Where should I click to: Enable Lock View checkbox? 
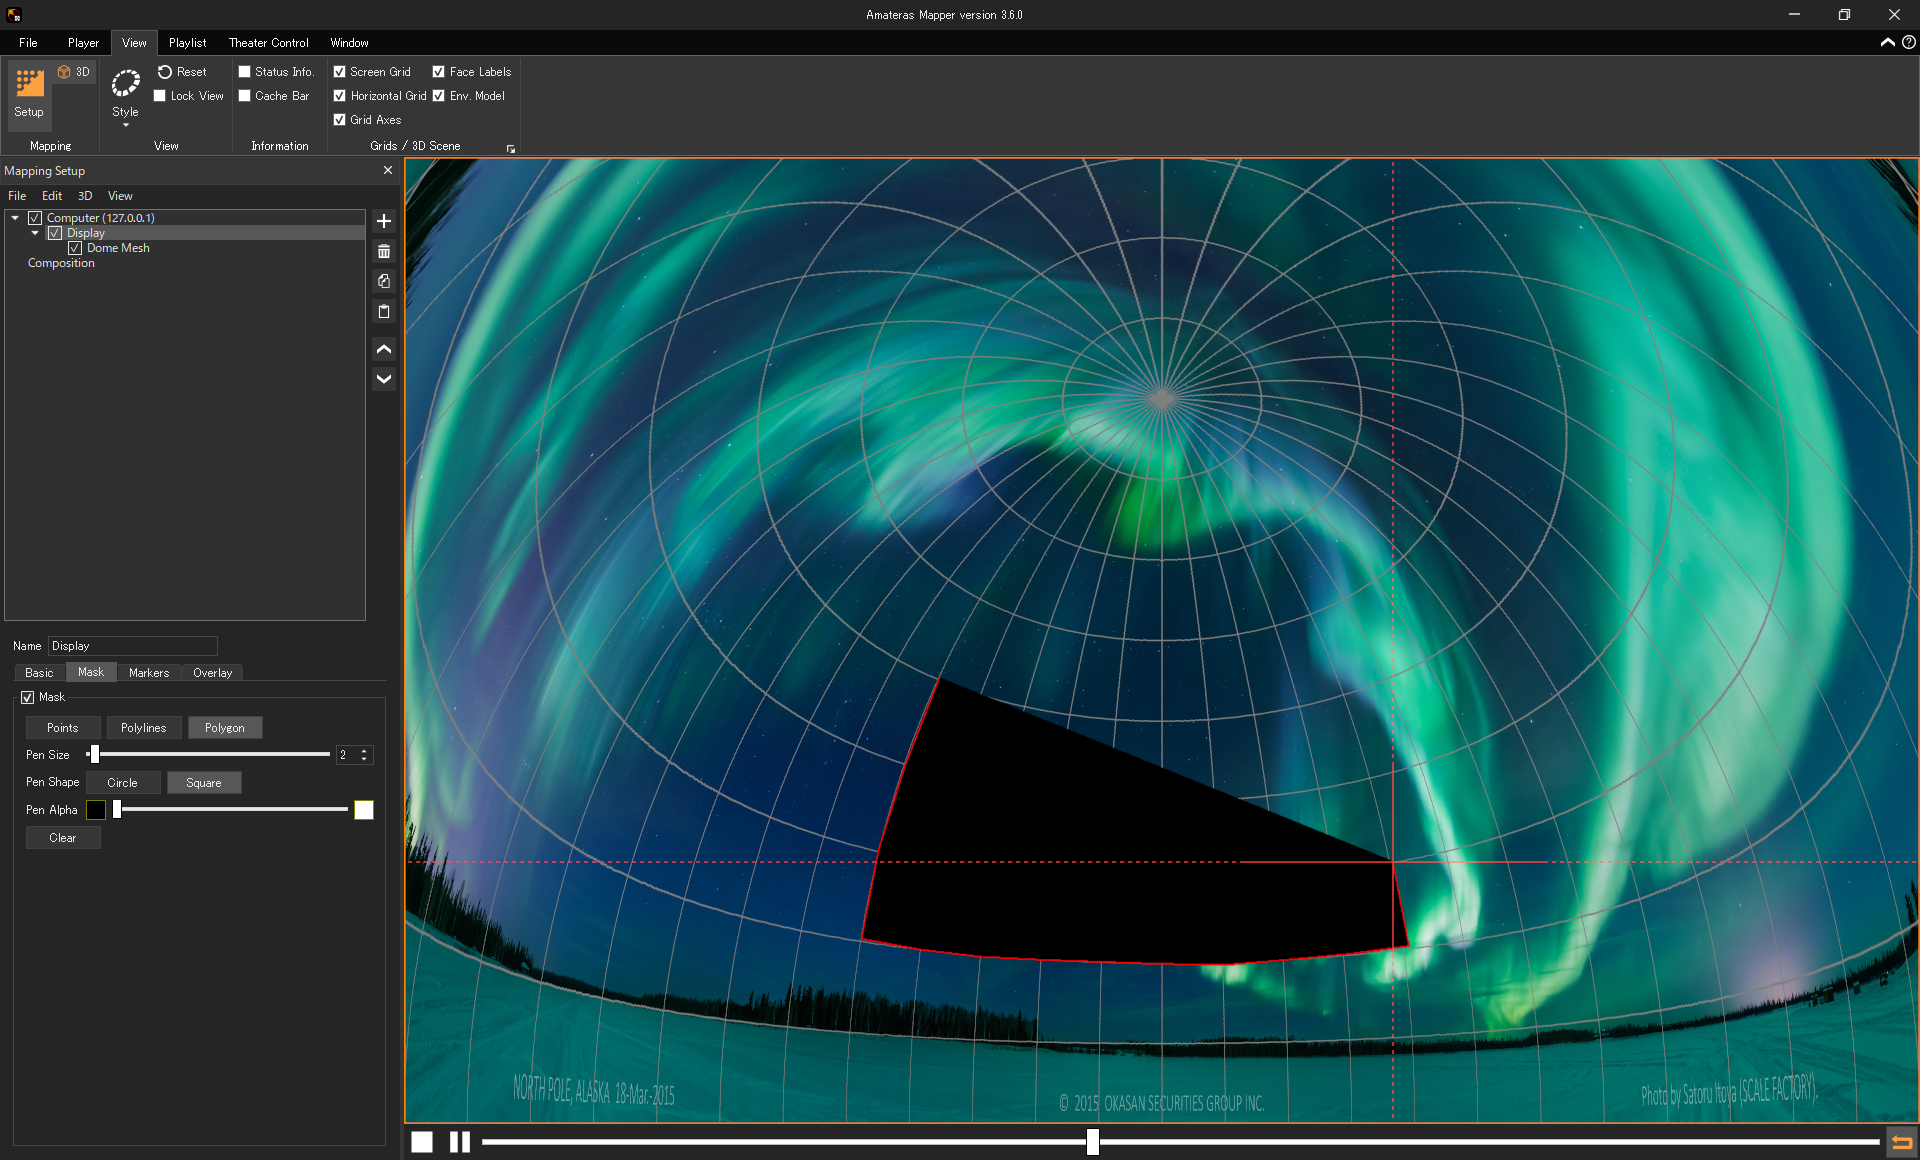159,96
